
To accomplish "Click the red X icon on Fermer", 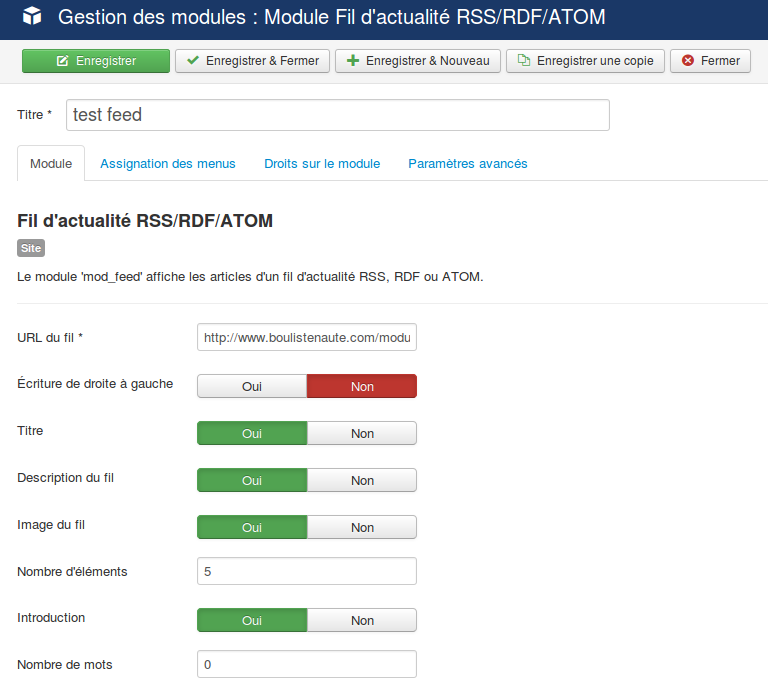I will 687,61.
